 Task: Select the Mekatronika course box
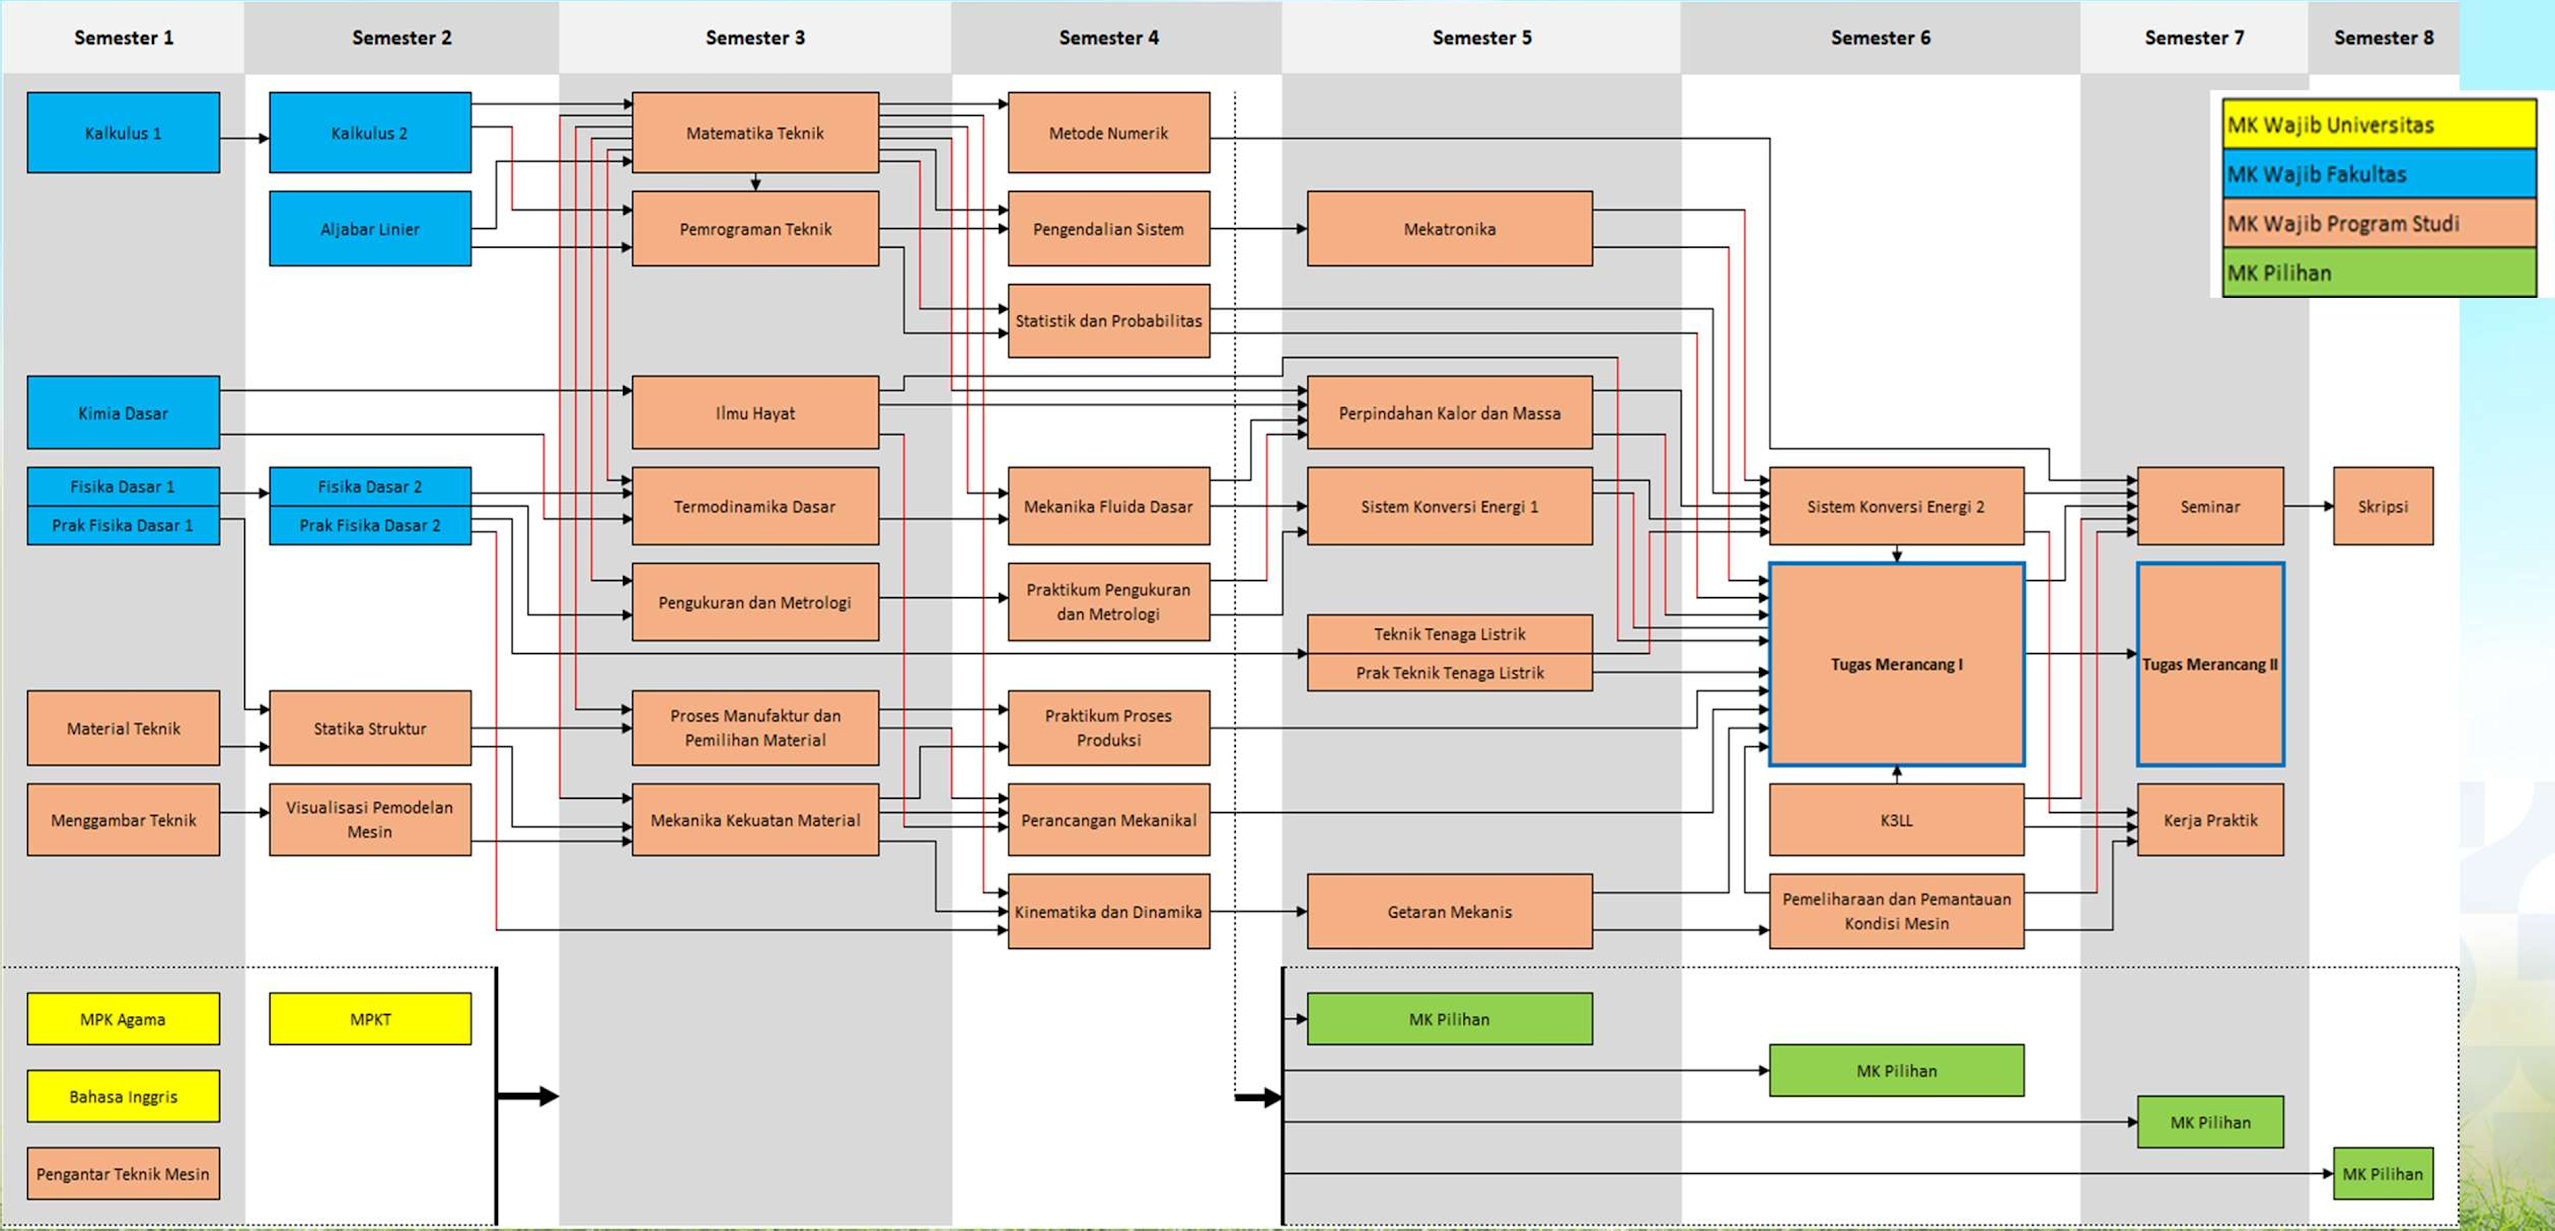pos(1449,227)
